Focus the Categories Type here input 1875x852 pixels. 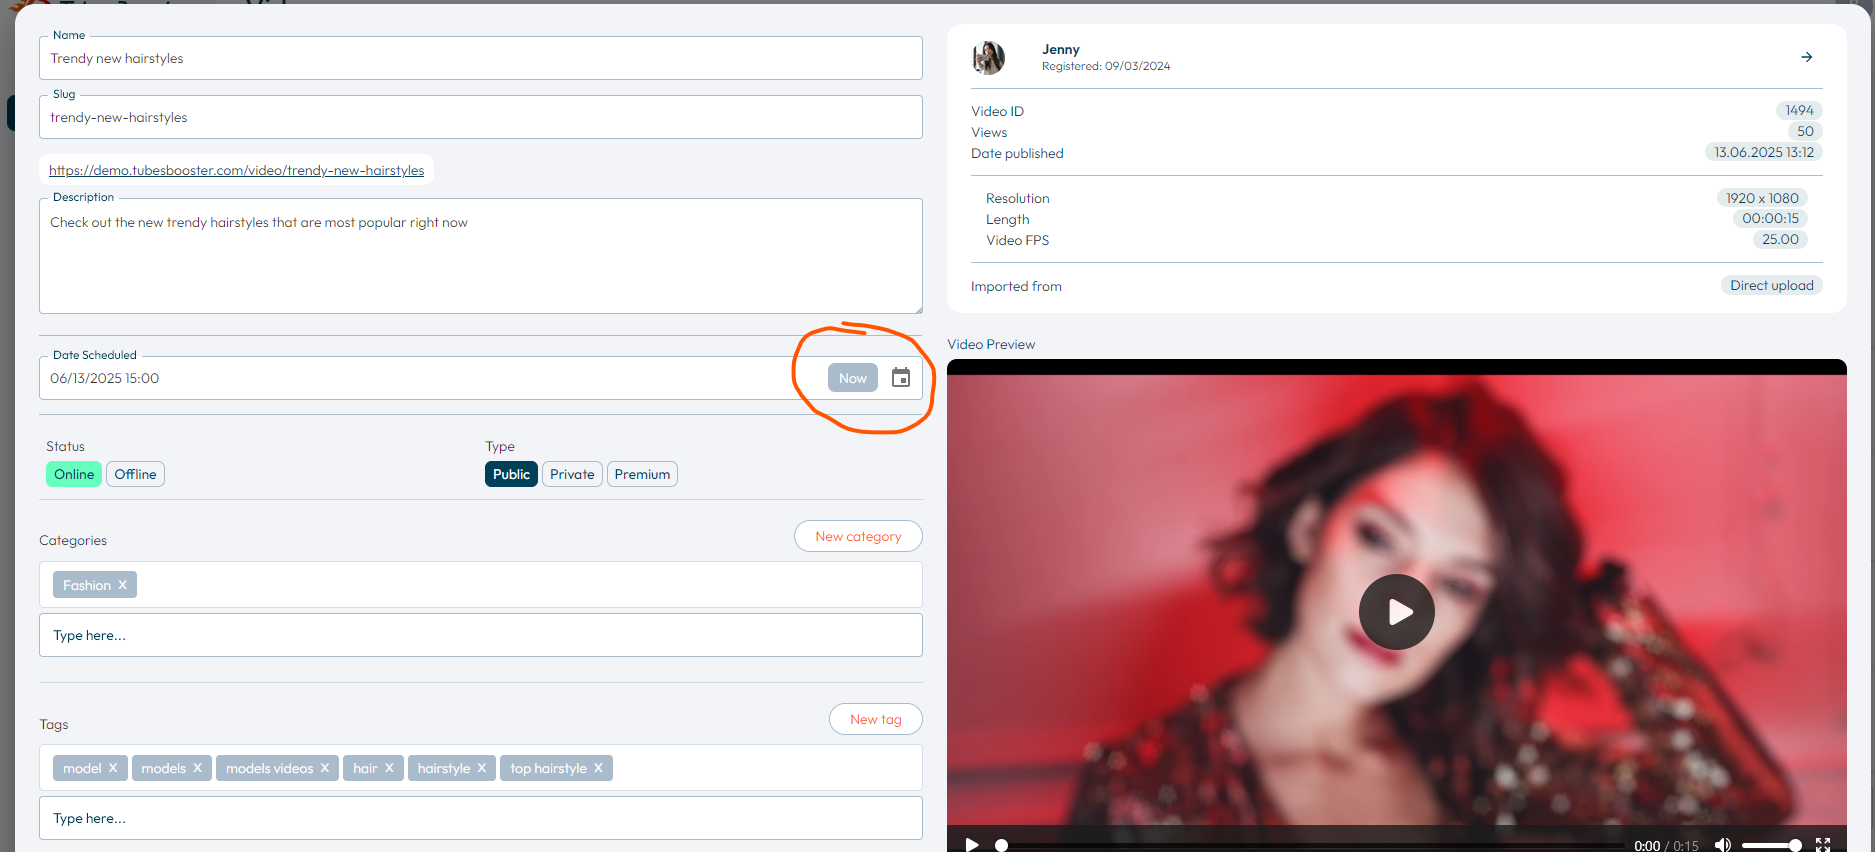[481, 635]
